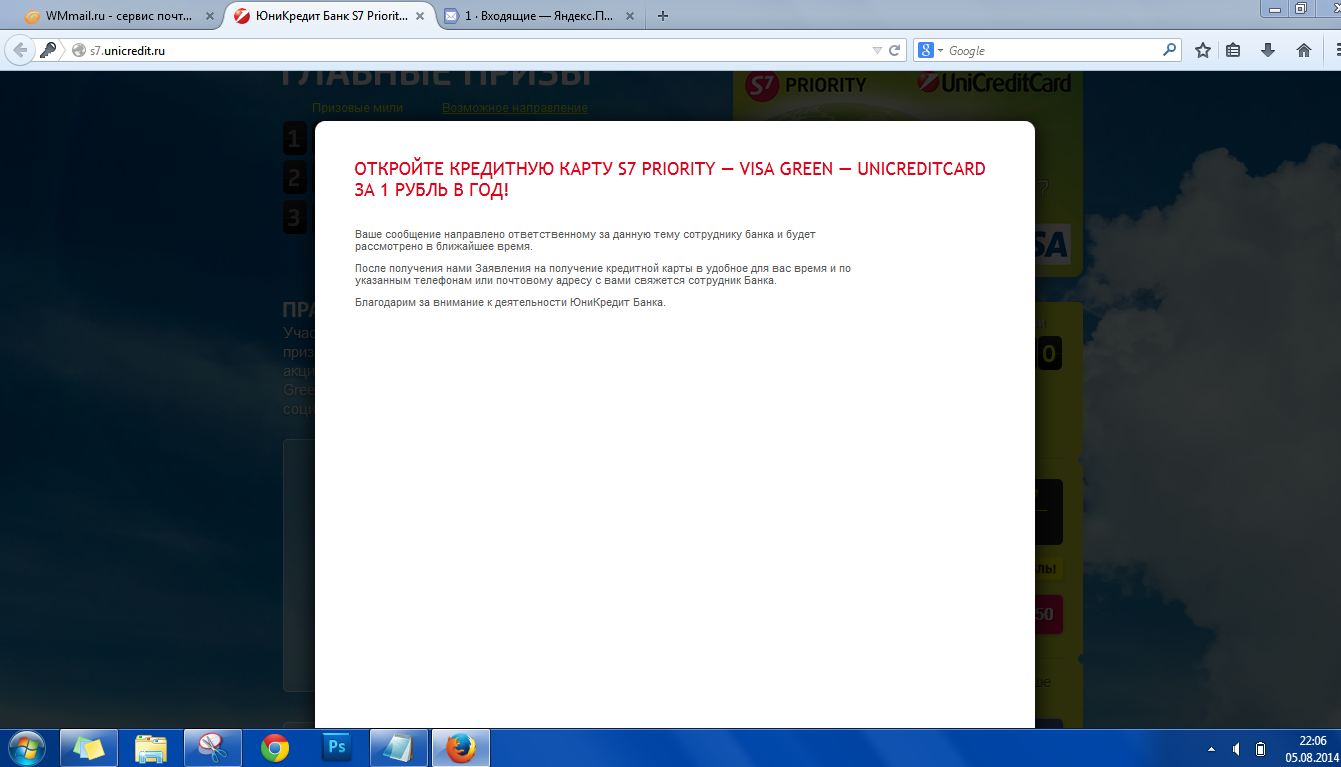Click the battery icon in system tray

1261,748
